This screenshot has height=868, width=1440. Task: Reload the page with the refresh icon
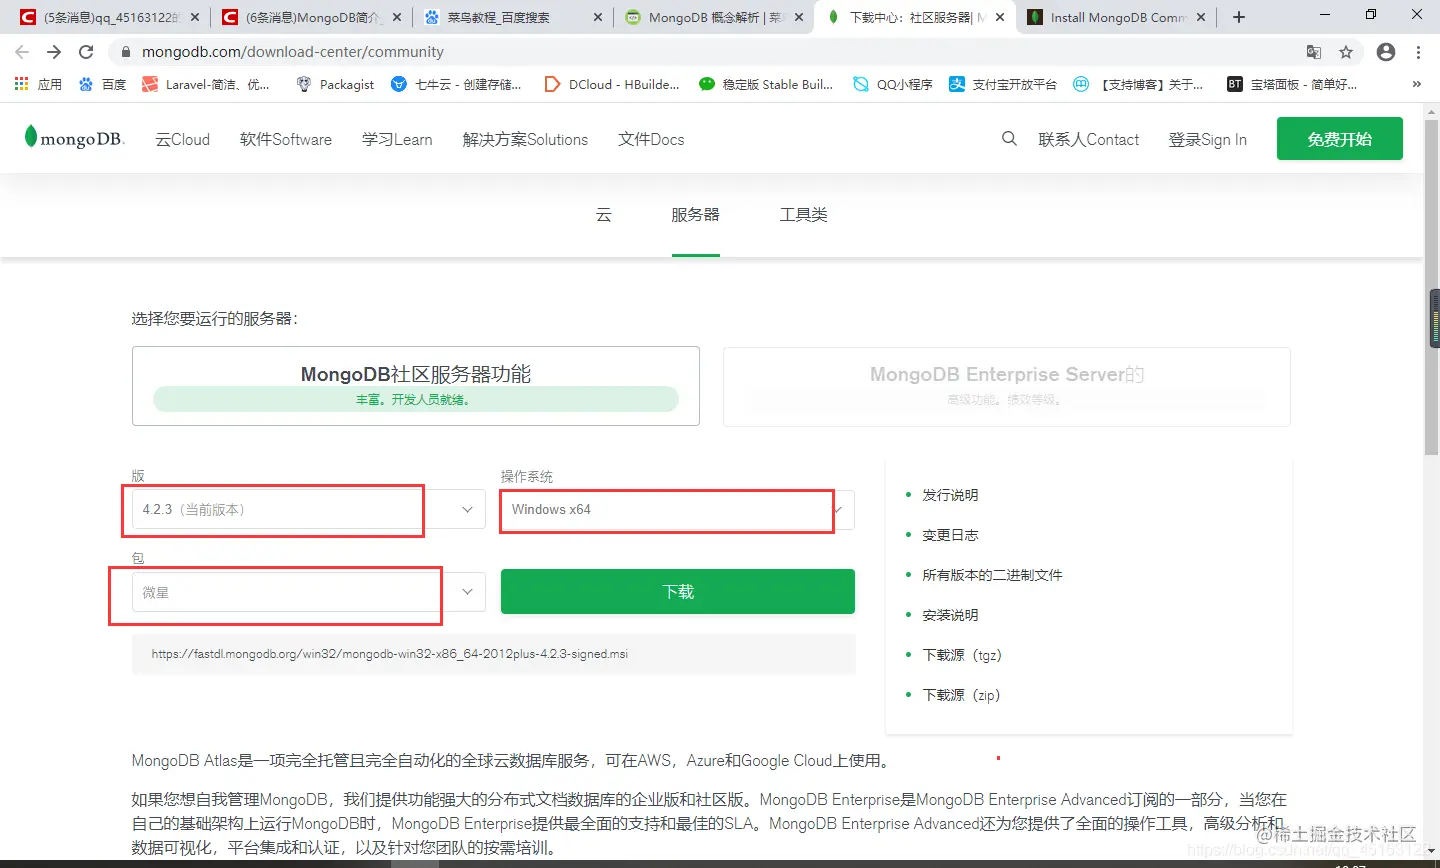click(86, 51)
